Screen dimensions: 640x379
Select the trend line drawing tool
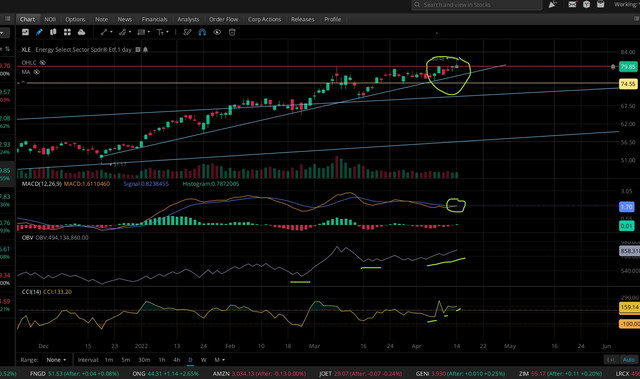(104, 32)
